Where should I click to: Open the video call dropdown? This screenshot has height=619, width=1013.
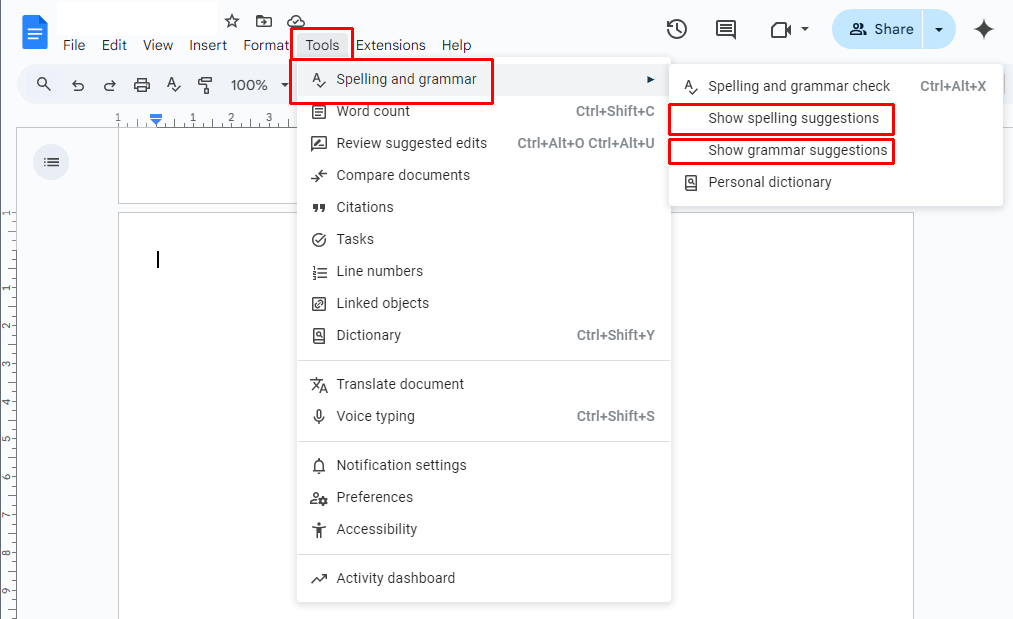790,29
